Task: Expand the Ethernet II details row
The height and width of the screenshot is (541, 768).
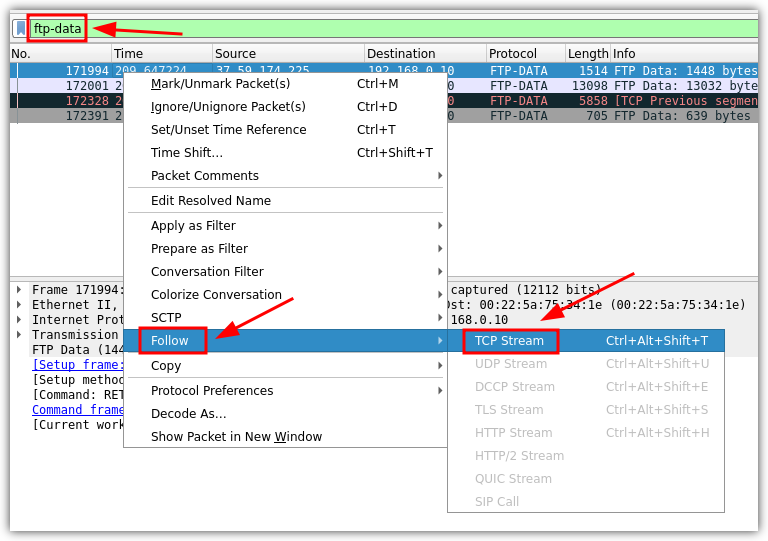Action: pos(18,305)
